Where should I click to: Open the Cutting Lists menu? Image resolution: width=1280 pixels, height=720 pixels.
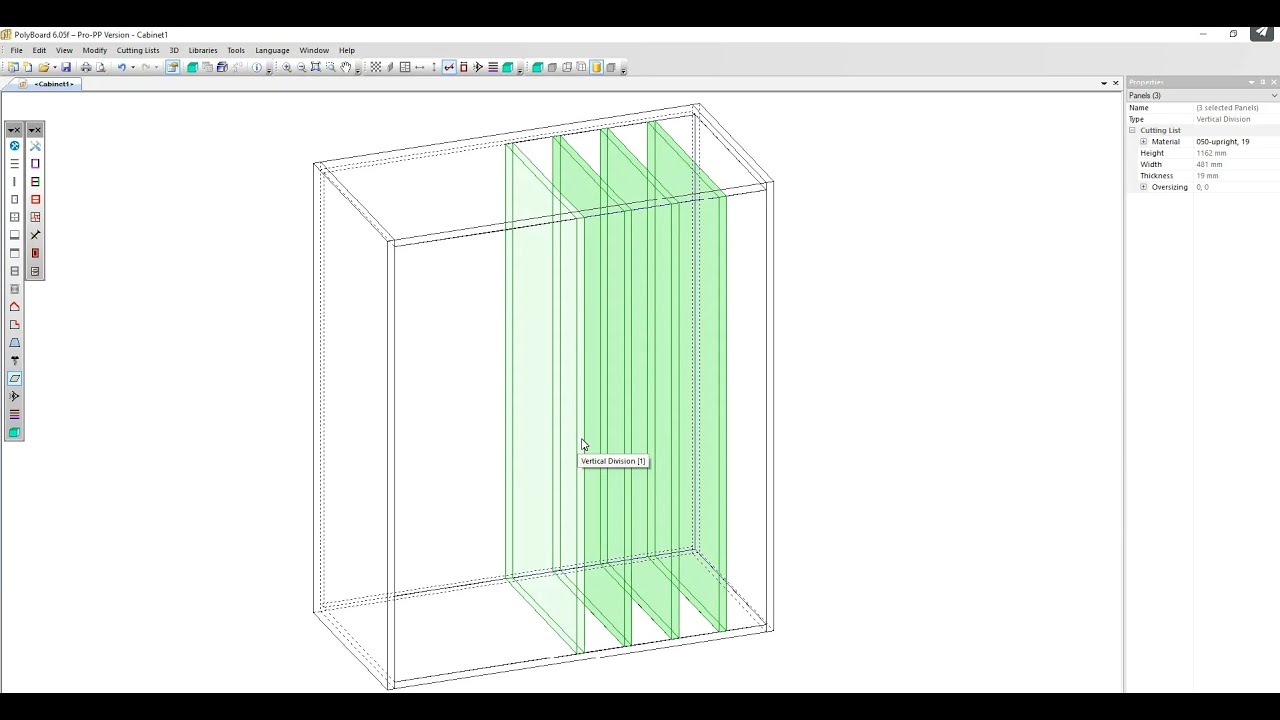pos(138,50)
